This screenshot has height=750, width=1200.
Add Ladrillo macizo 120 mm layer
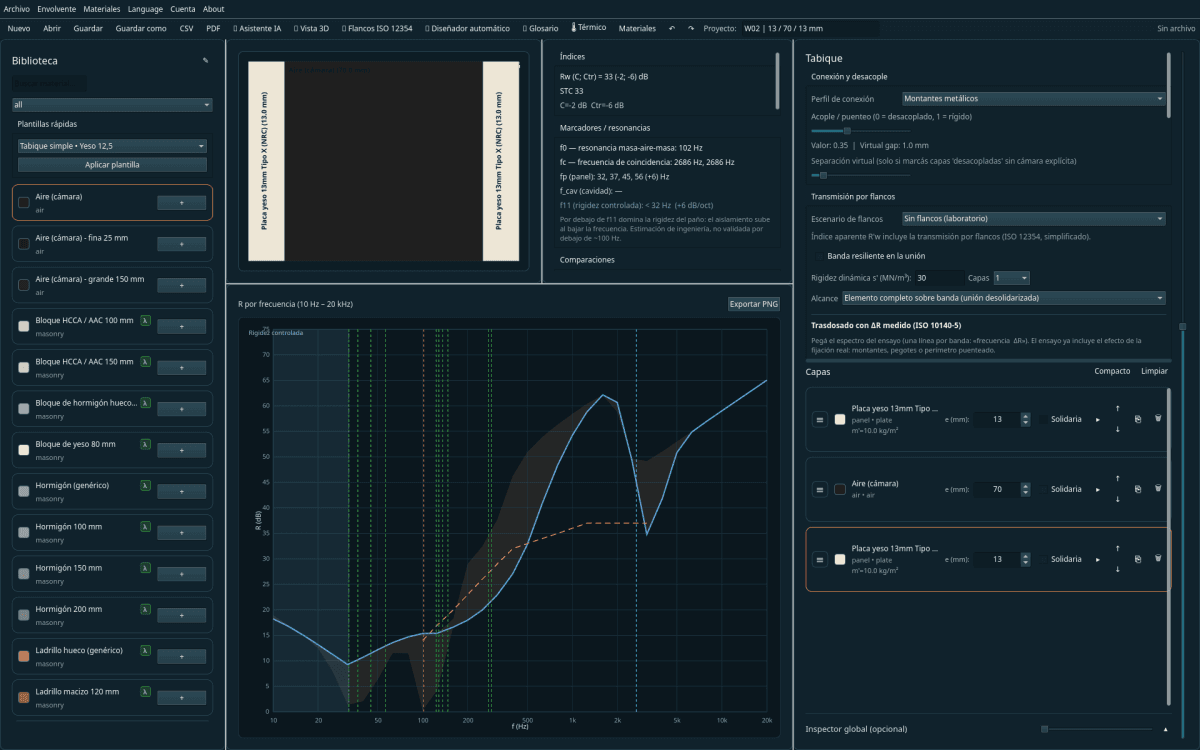coord(182,697)
